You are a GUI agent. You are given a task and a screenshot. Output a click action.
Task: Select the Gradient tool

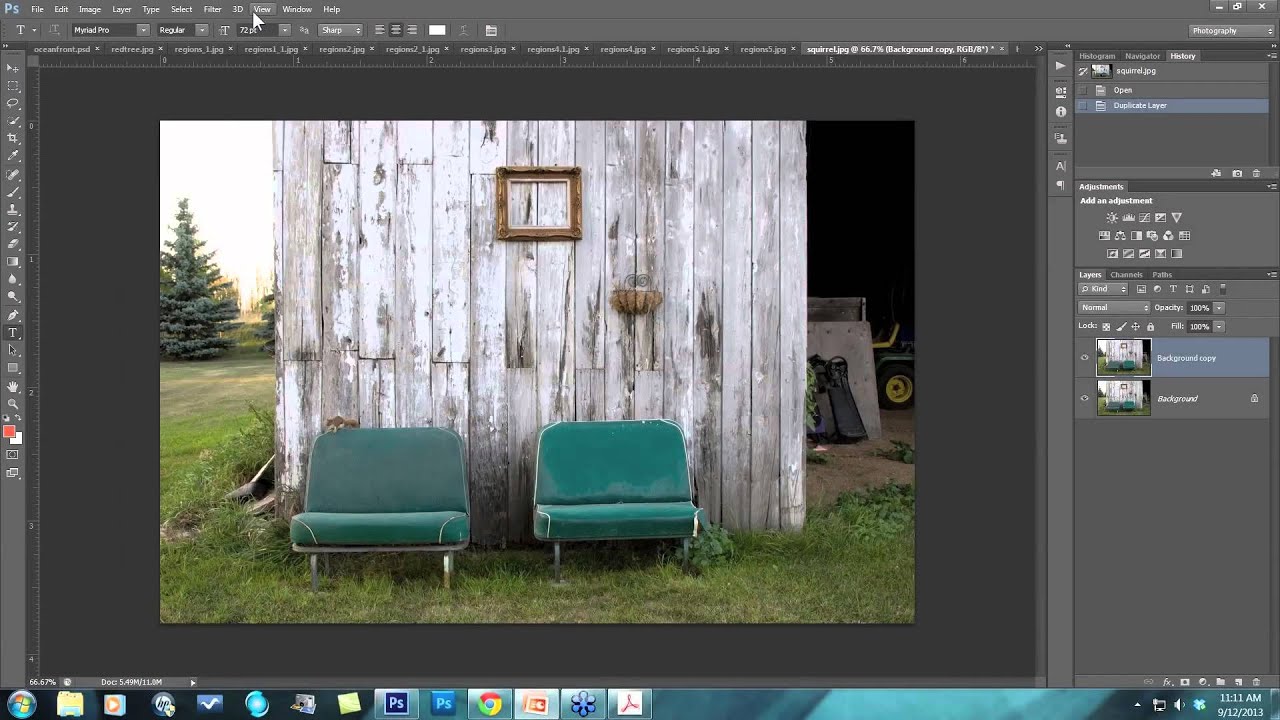pyautogui.click(x=13, y=262)
